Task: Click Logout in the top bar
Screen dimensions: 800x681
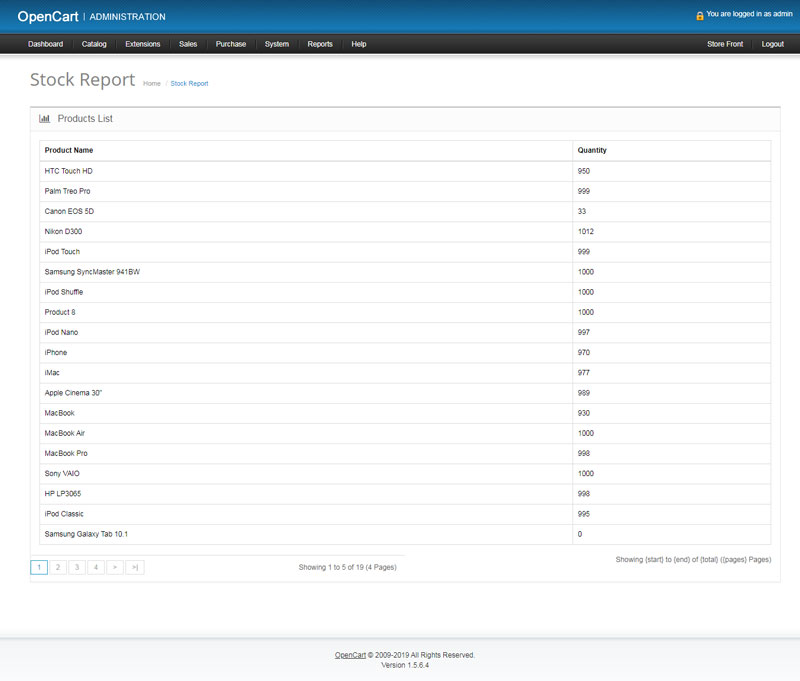Action: pos(772,44)
